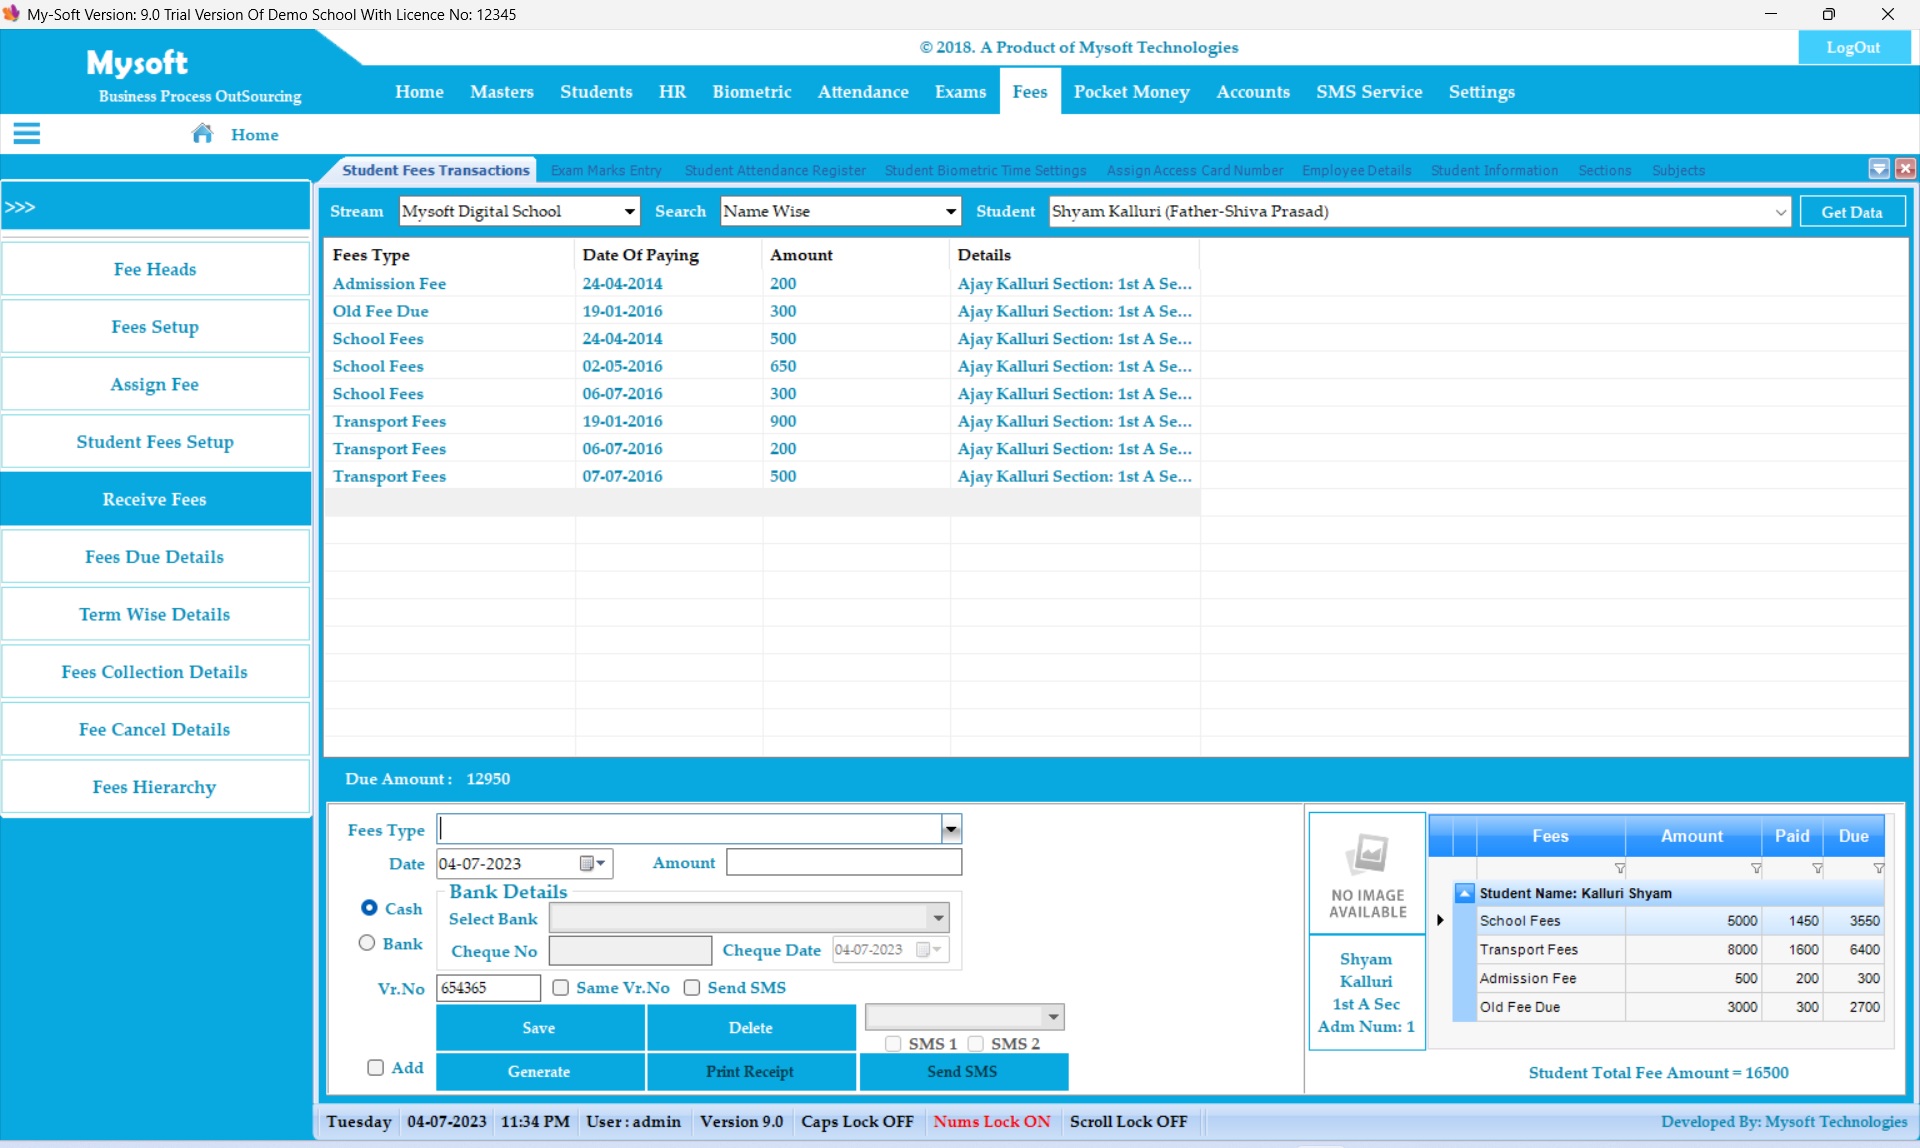Open the Student name dropdown
The image size is (1920, 1148).
[x=1781, y=211]
